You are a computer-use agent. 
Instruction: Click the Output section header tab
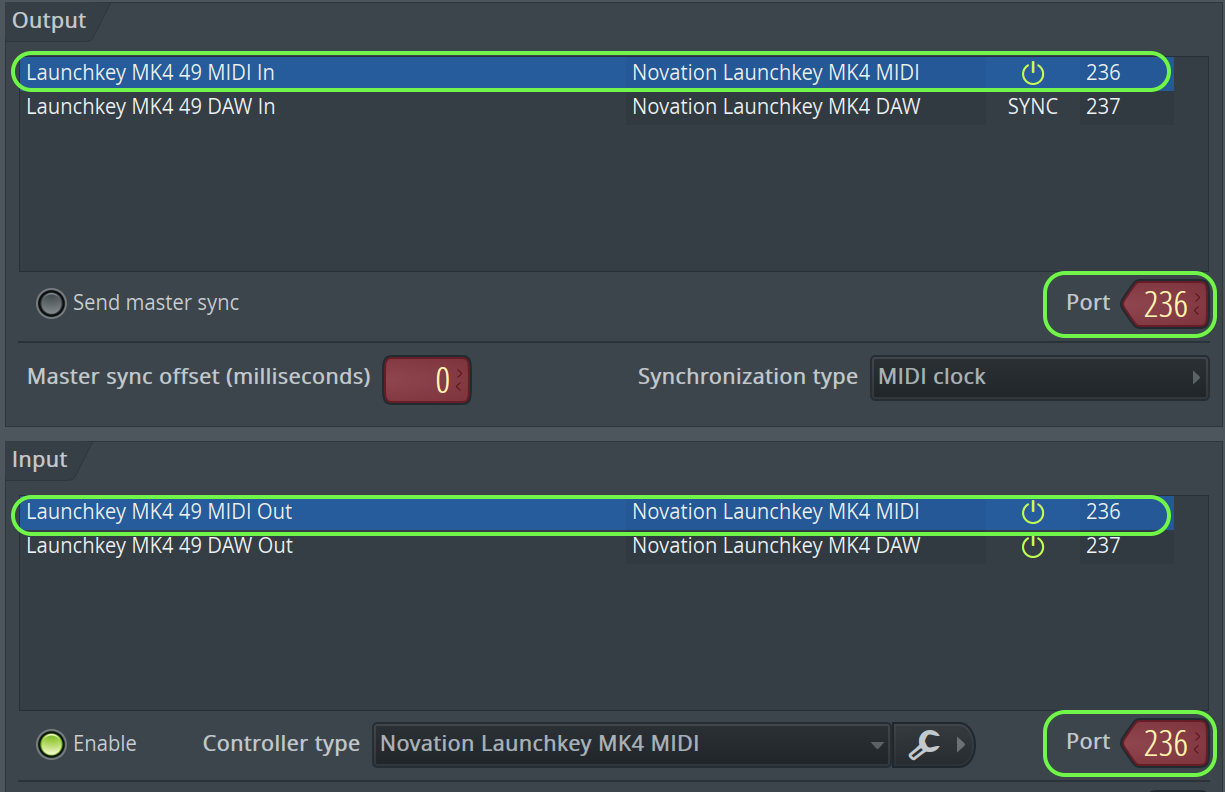tap(50, 21)
